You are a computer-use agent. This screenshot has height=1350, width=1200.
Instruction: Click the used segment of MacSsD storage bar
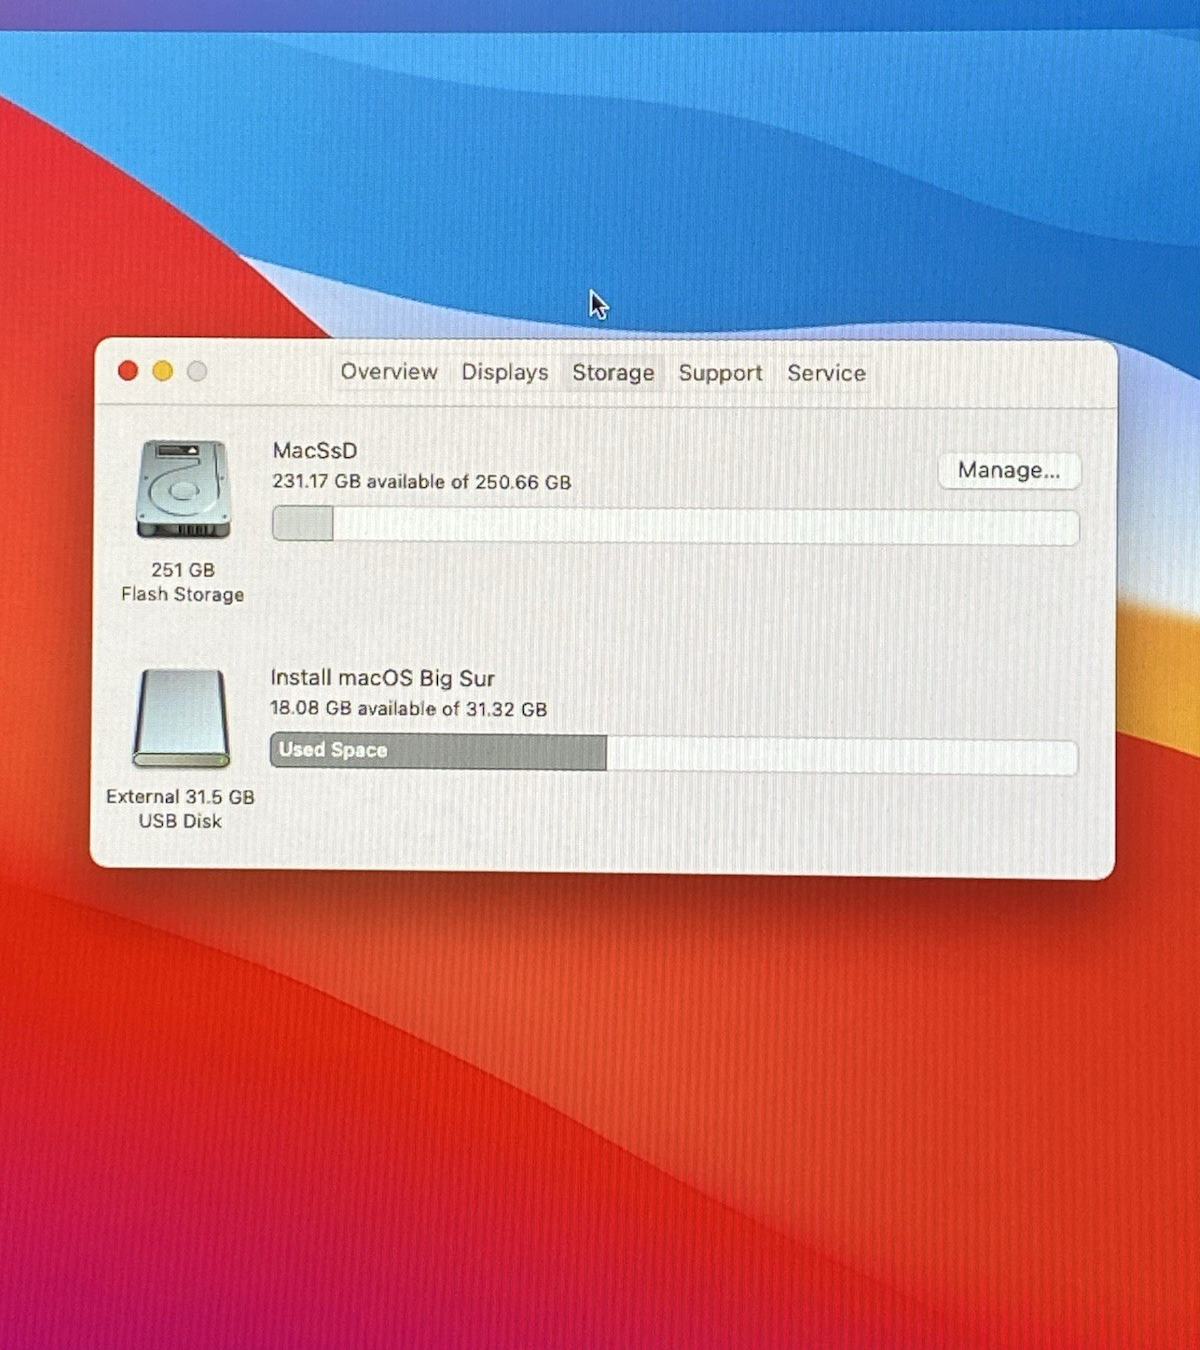tap(302, 524)
